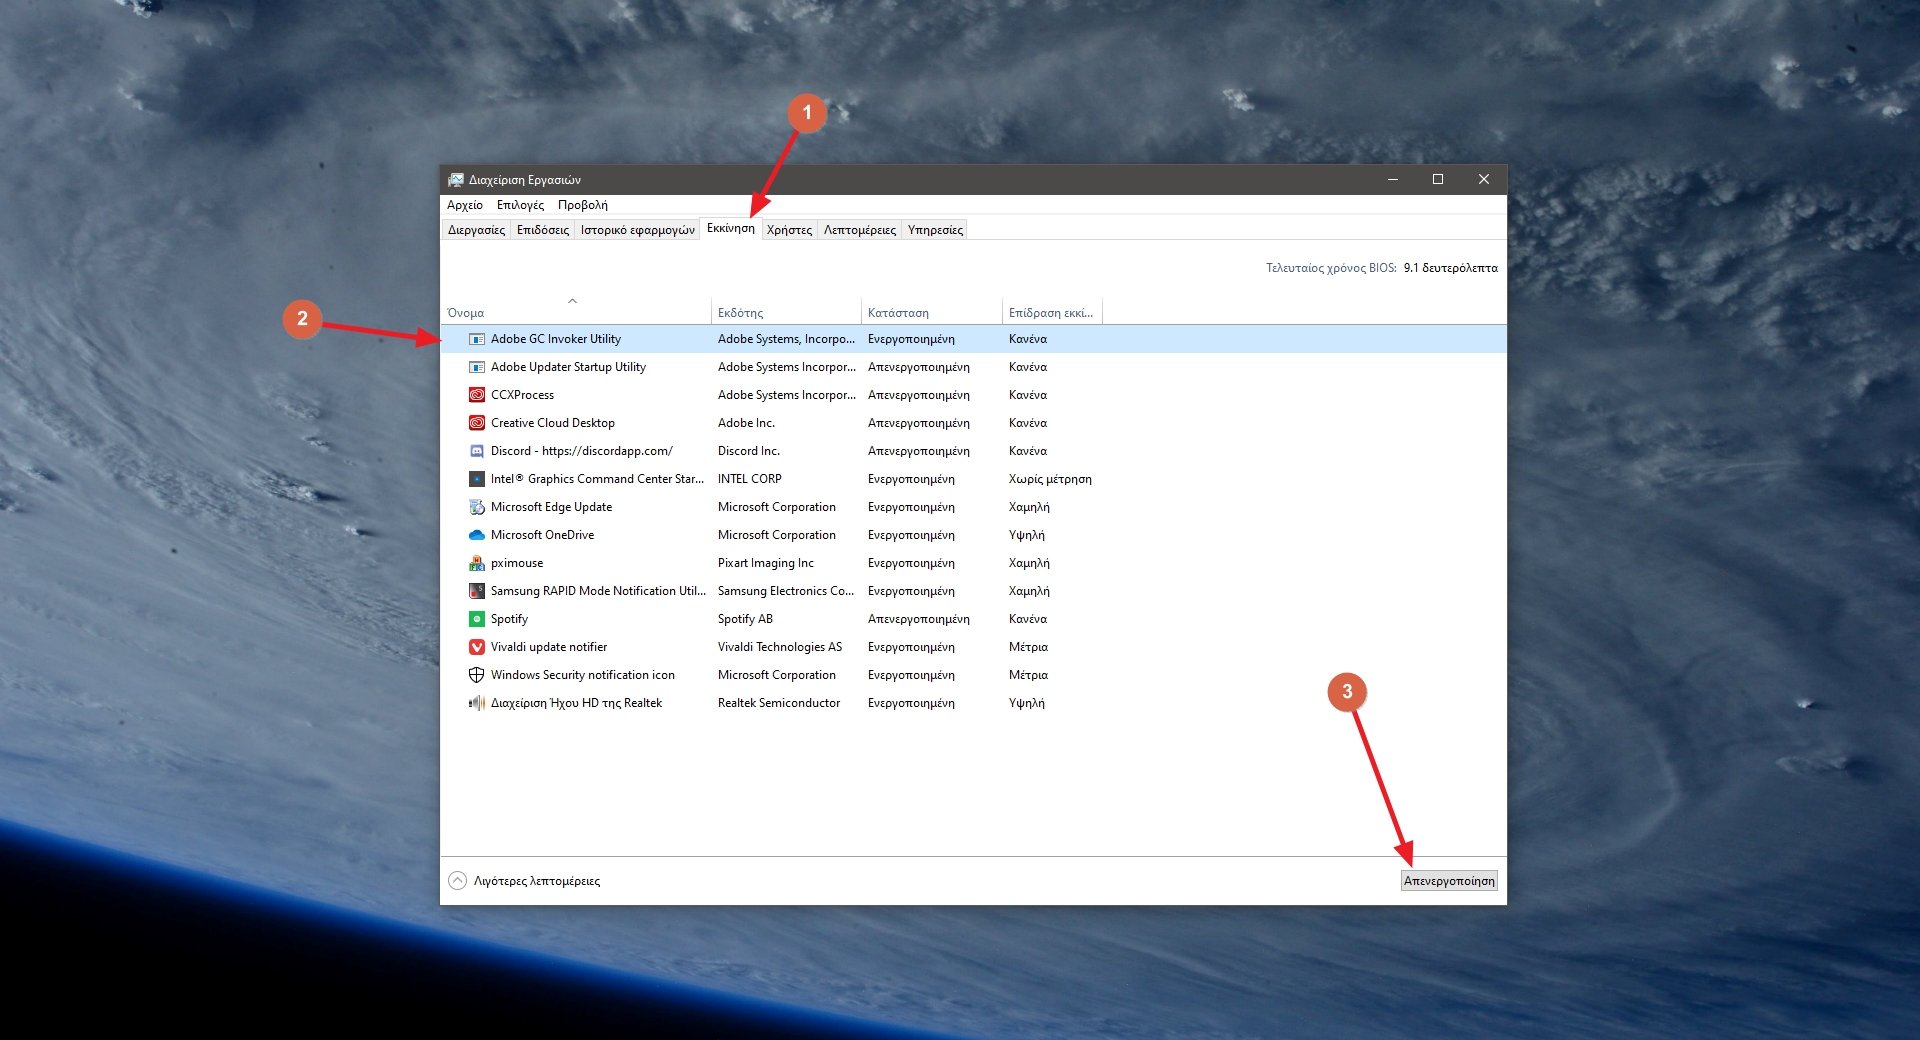Open the Υπηρεσίες tab
The width and height of the screenshot is (1920, 1040).
(935, 230)
